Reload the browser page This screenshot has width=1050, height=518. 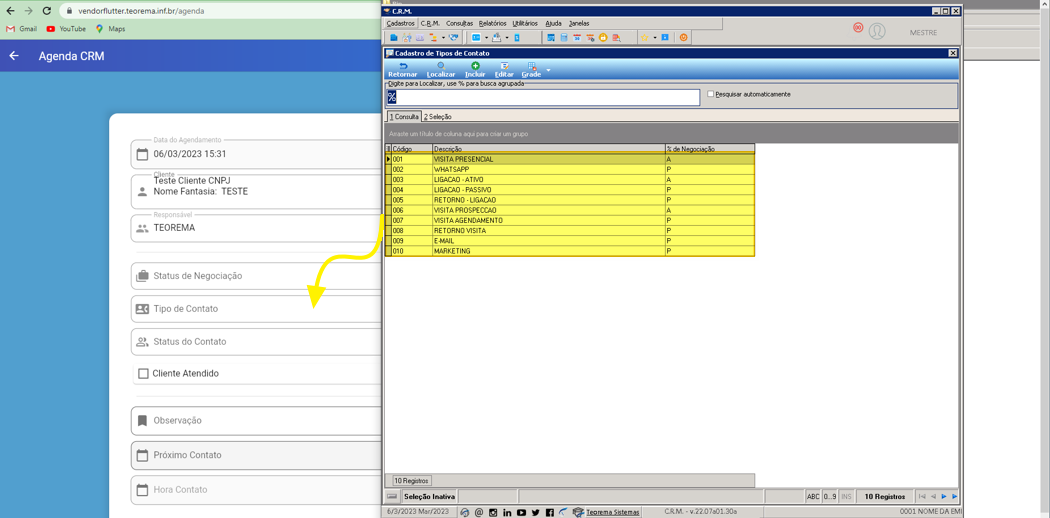pos(46,11)
